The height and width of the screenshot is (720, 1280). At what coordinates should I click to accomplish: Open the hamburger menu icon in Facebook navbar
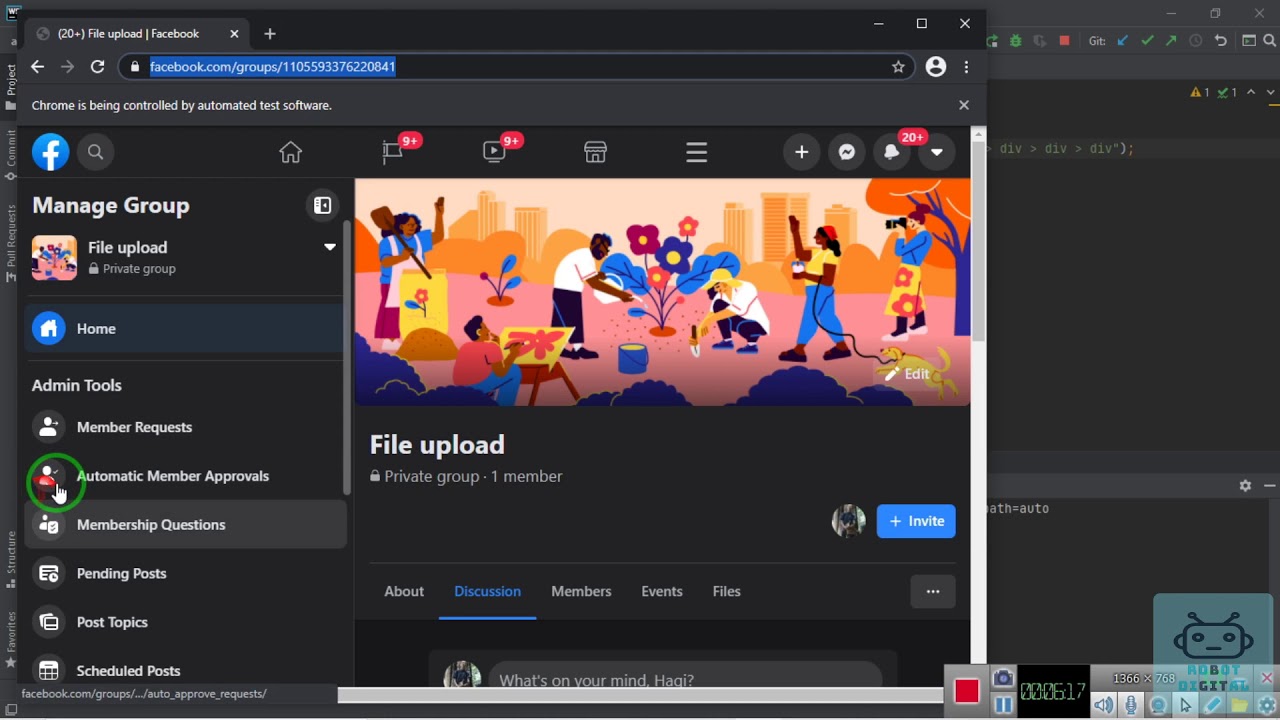point(697,152)
